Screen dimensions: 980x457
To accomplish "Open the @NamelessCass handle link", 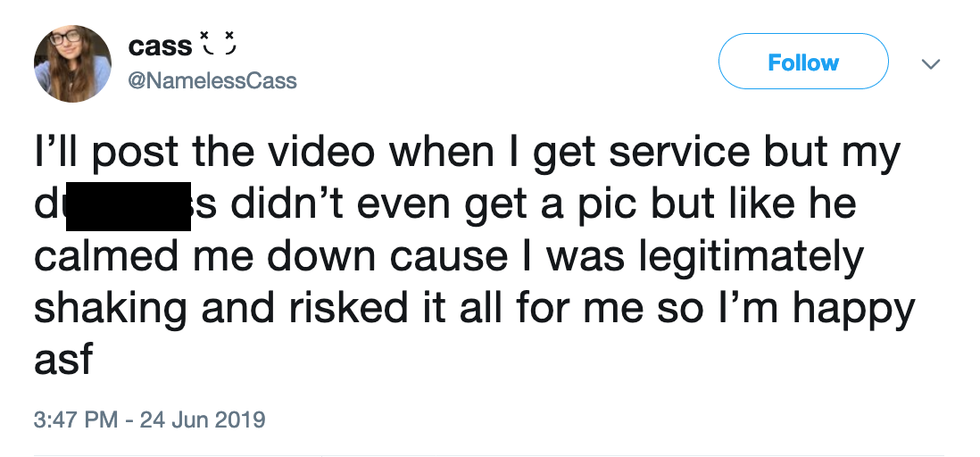I will pos(212,81).
